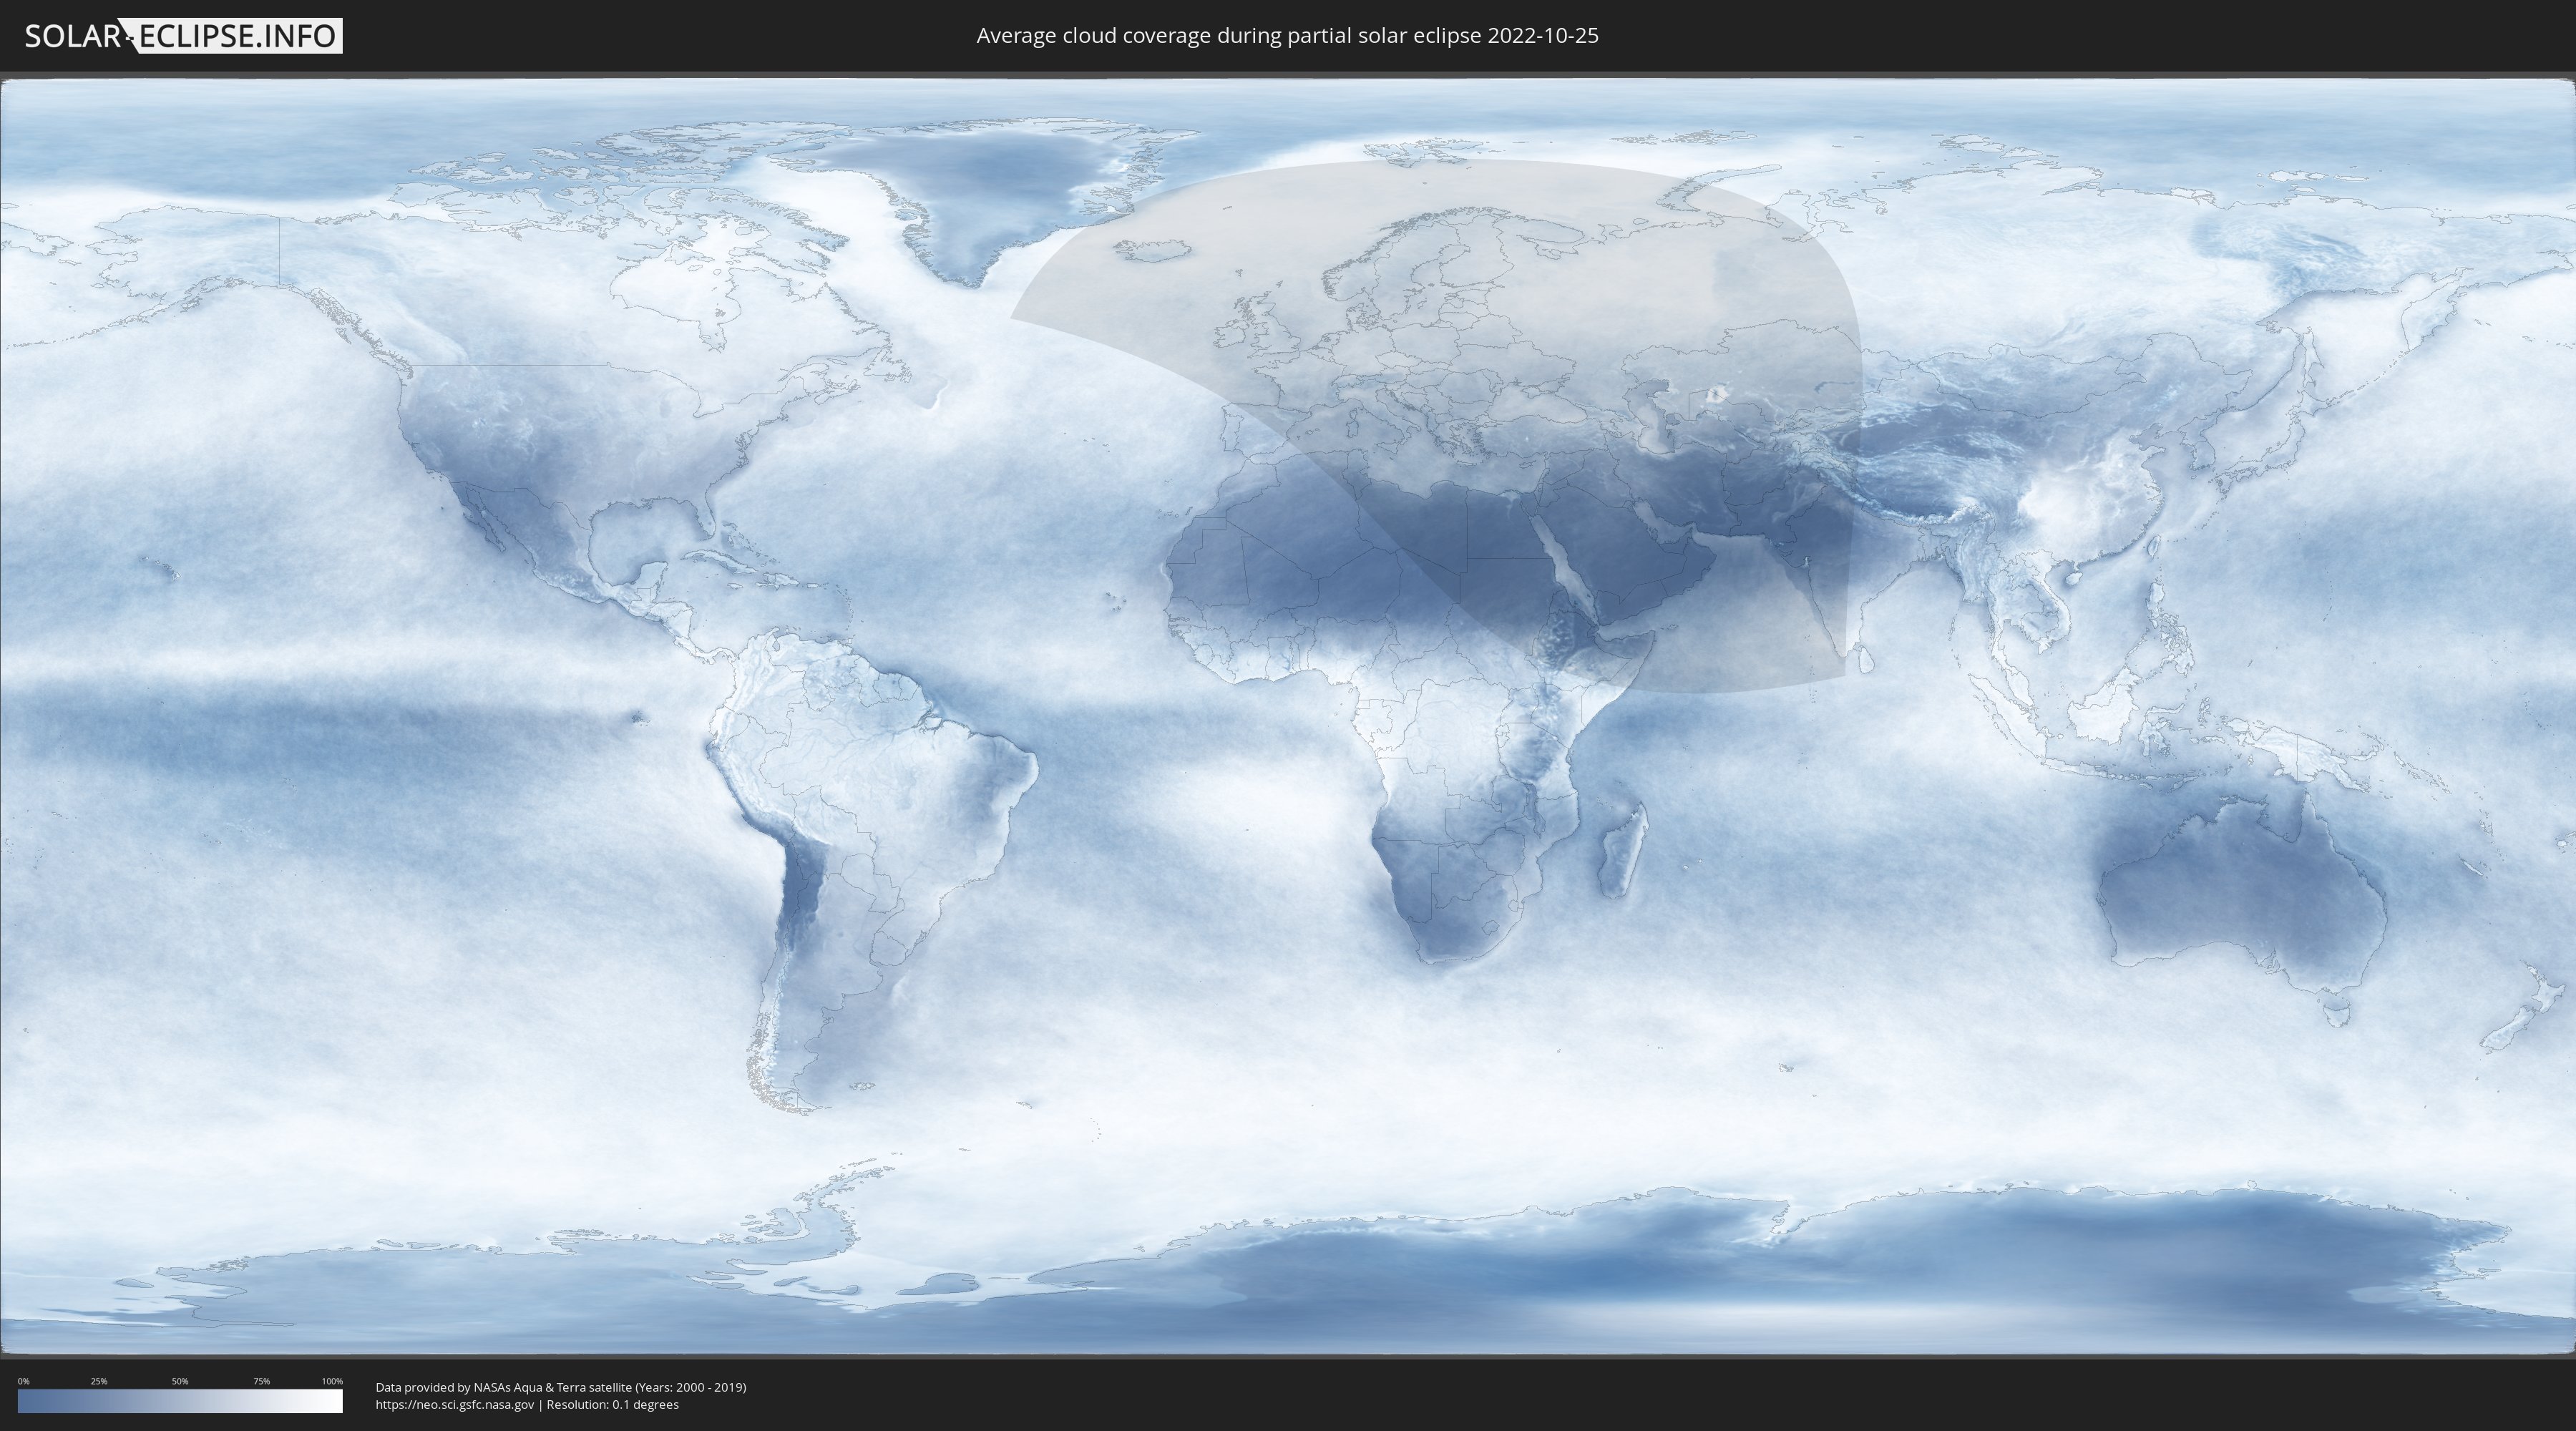
Task: Click the map title about partial solar eclipse 2022-10-25
Action: coord(1287,36)
